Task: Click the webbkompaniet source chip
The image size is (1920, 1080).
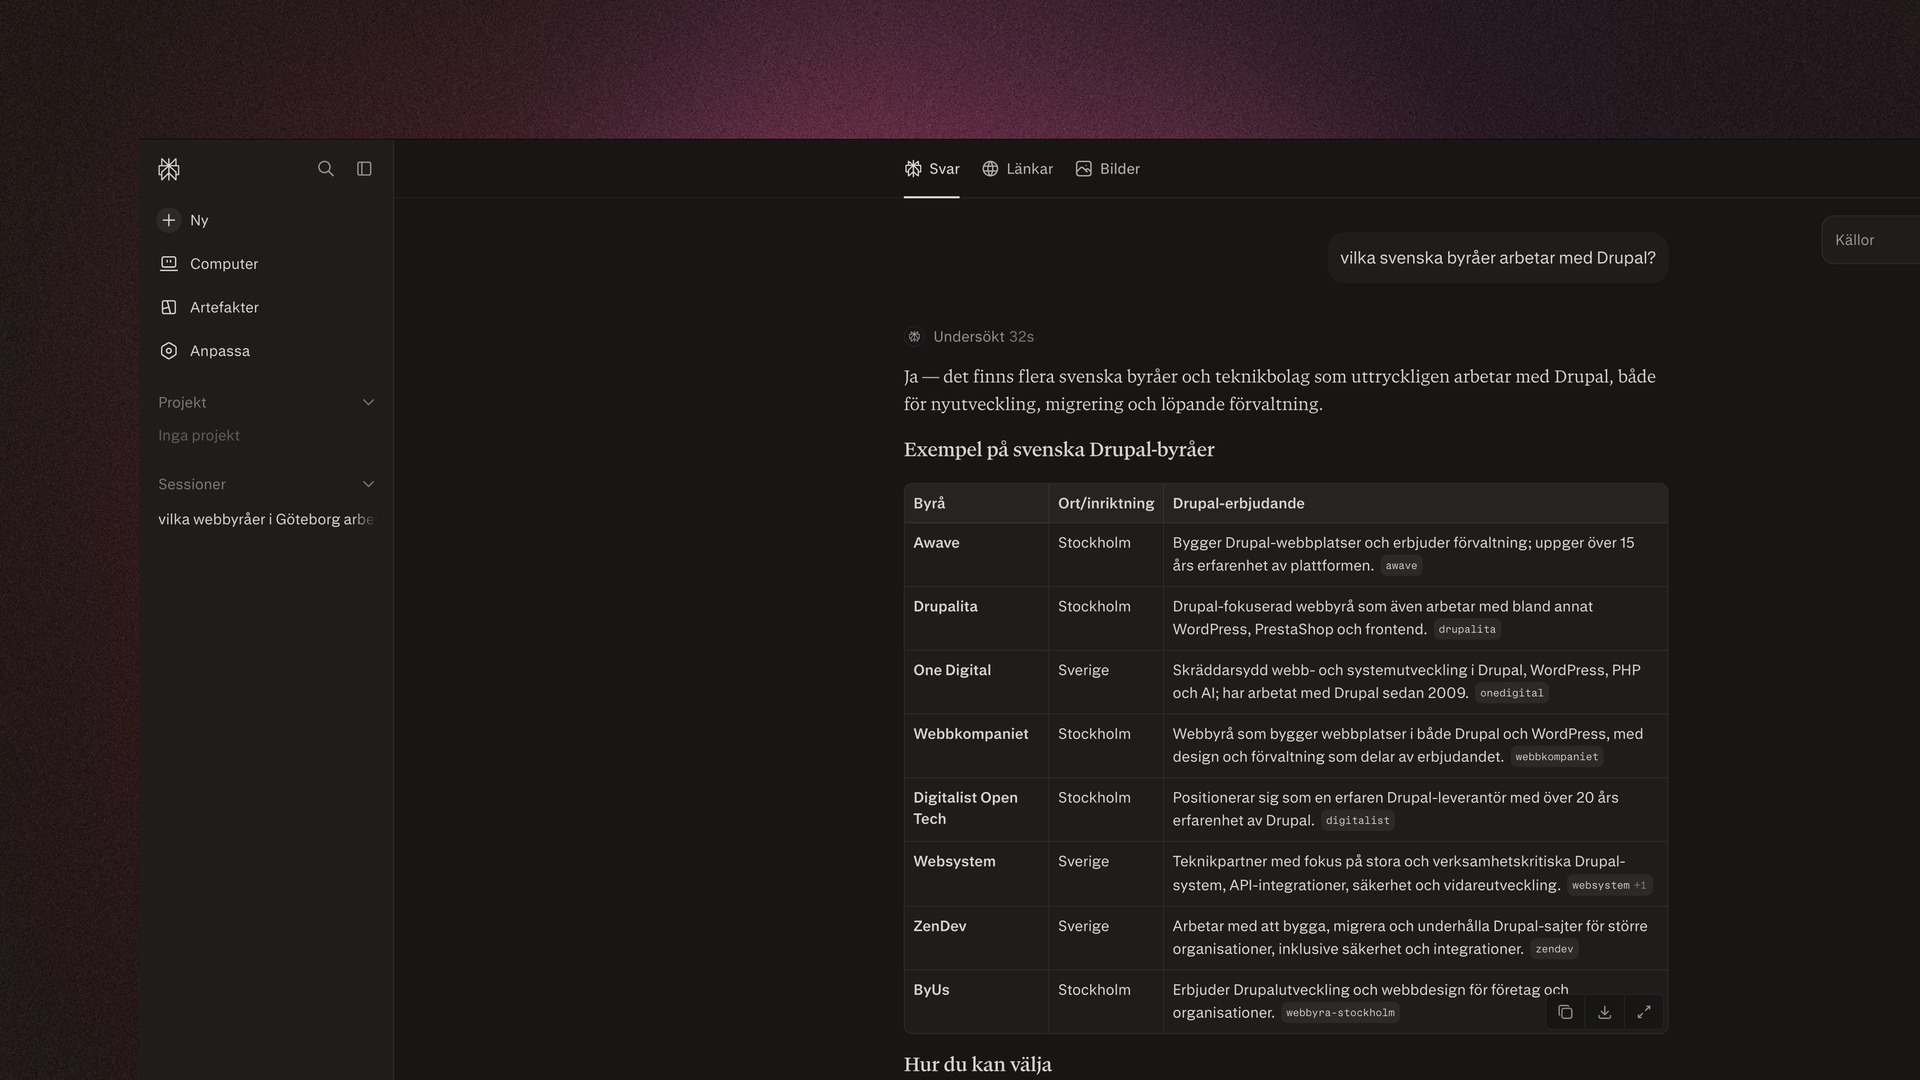Action: click(x=1556, y=757)
